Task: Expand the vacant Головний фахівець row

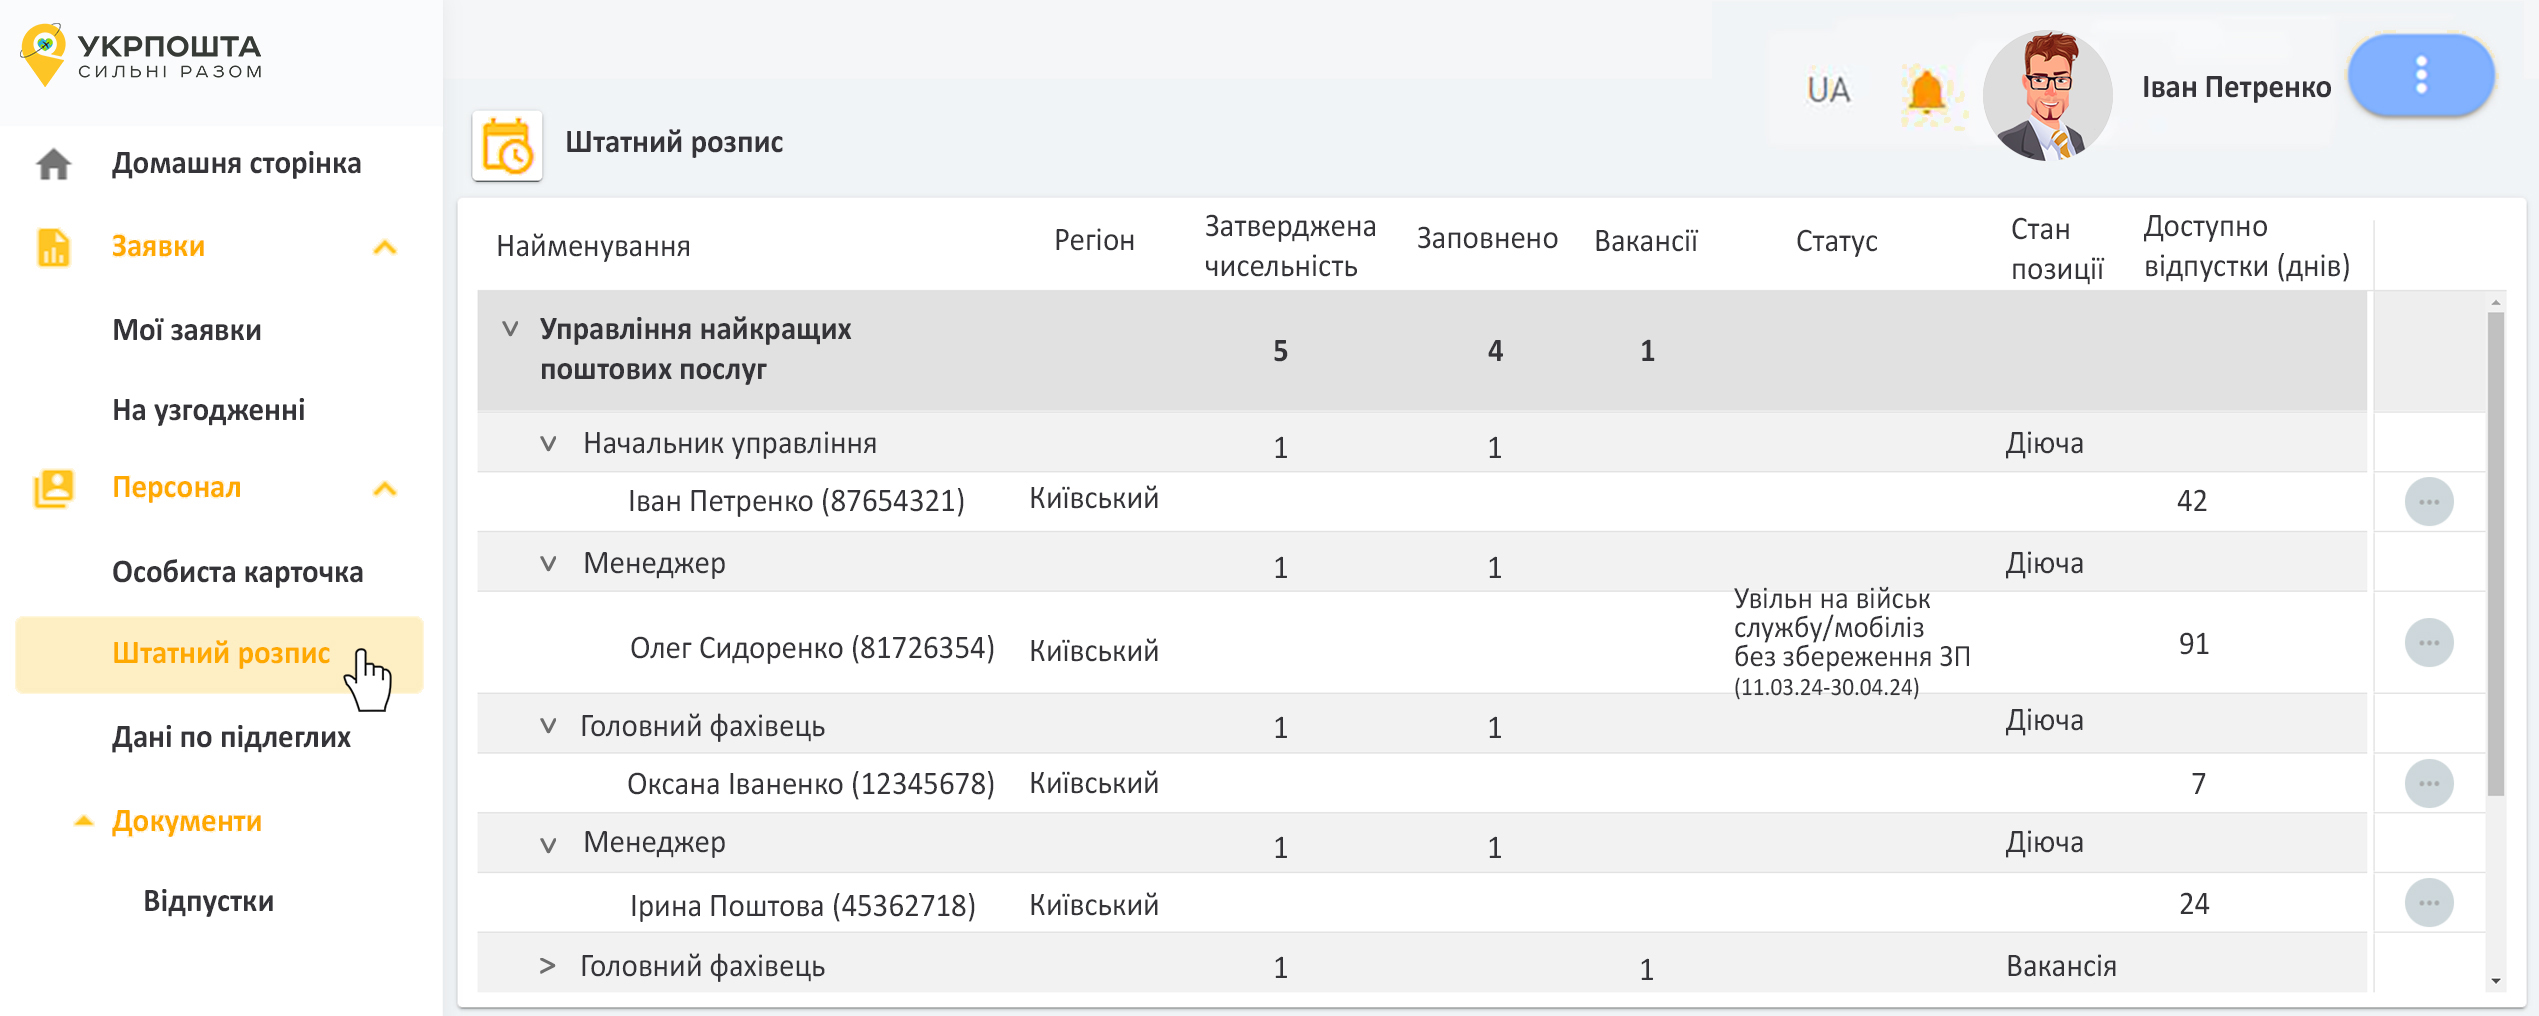Action: pos(547,966)
